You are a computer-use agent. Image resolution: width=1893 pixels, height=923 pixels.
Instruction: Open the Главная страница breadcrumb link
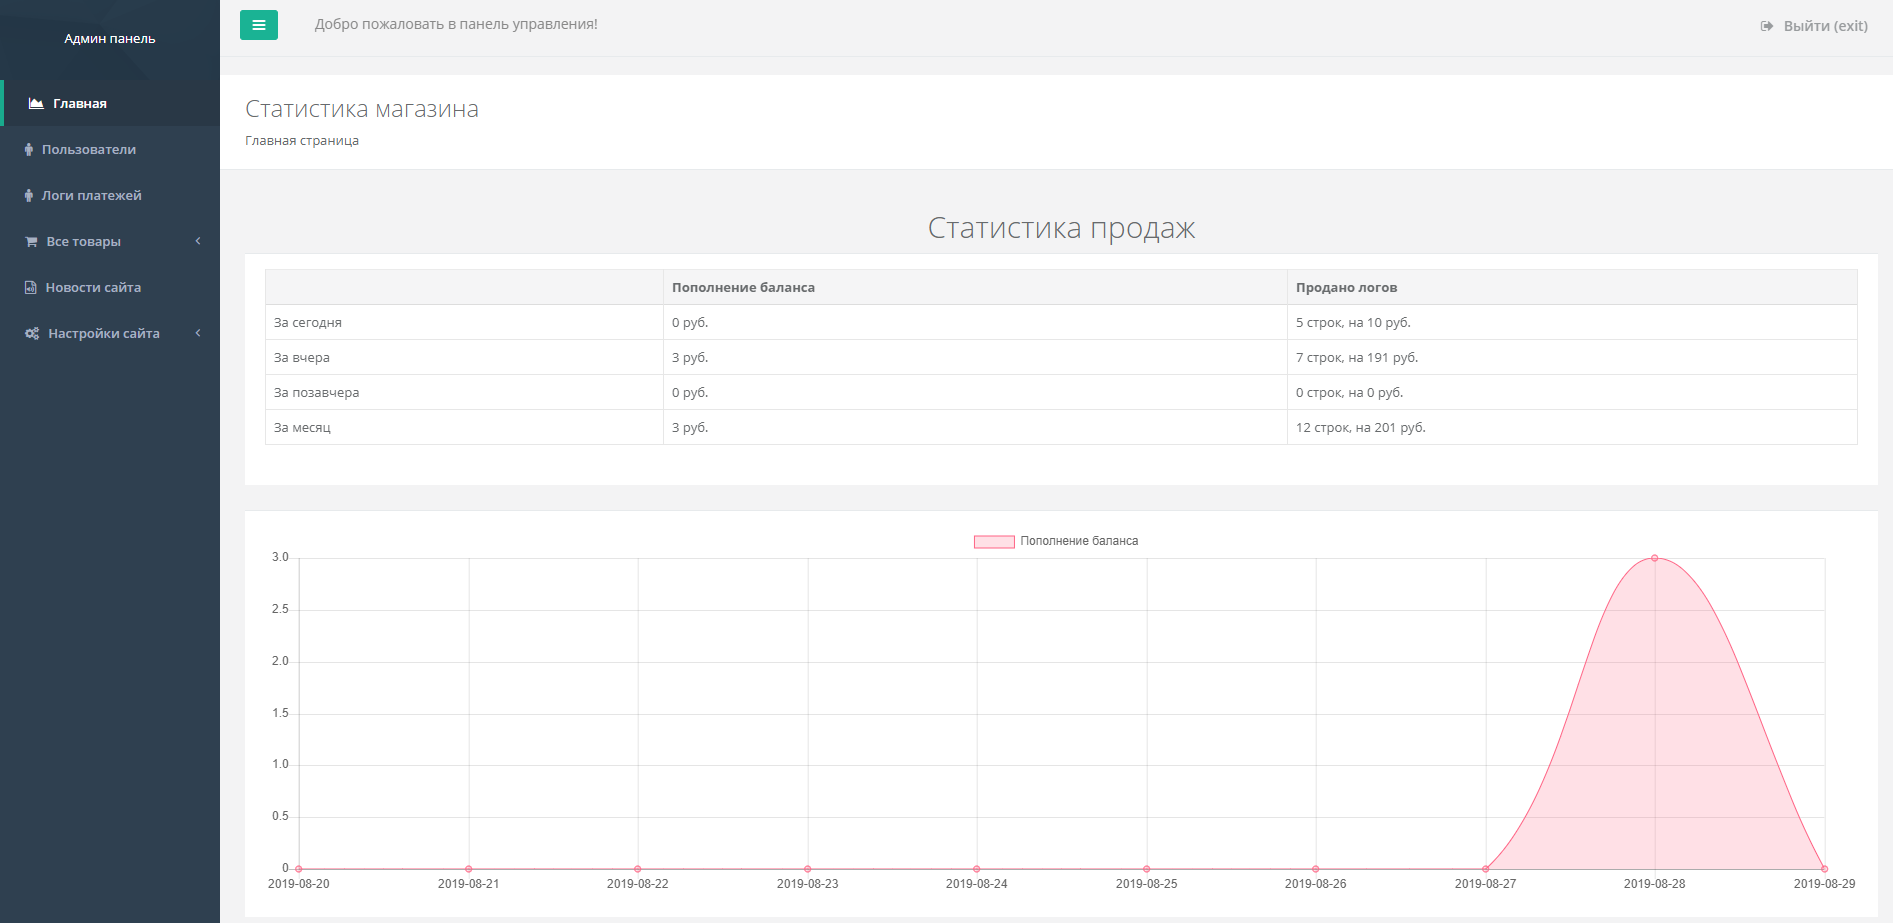point(303,140)
